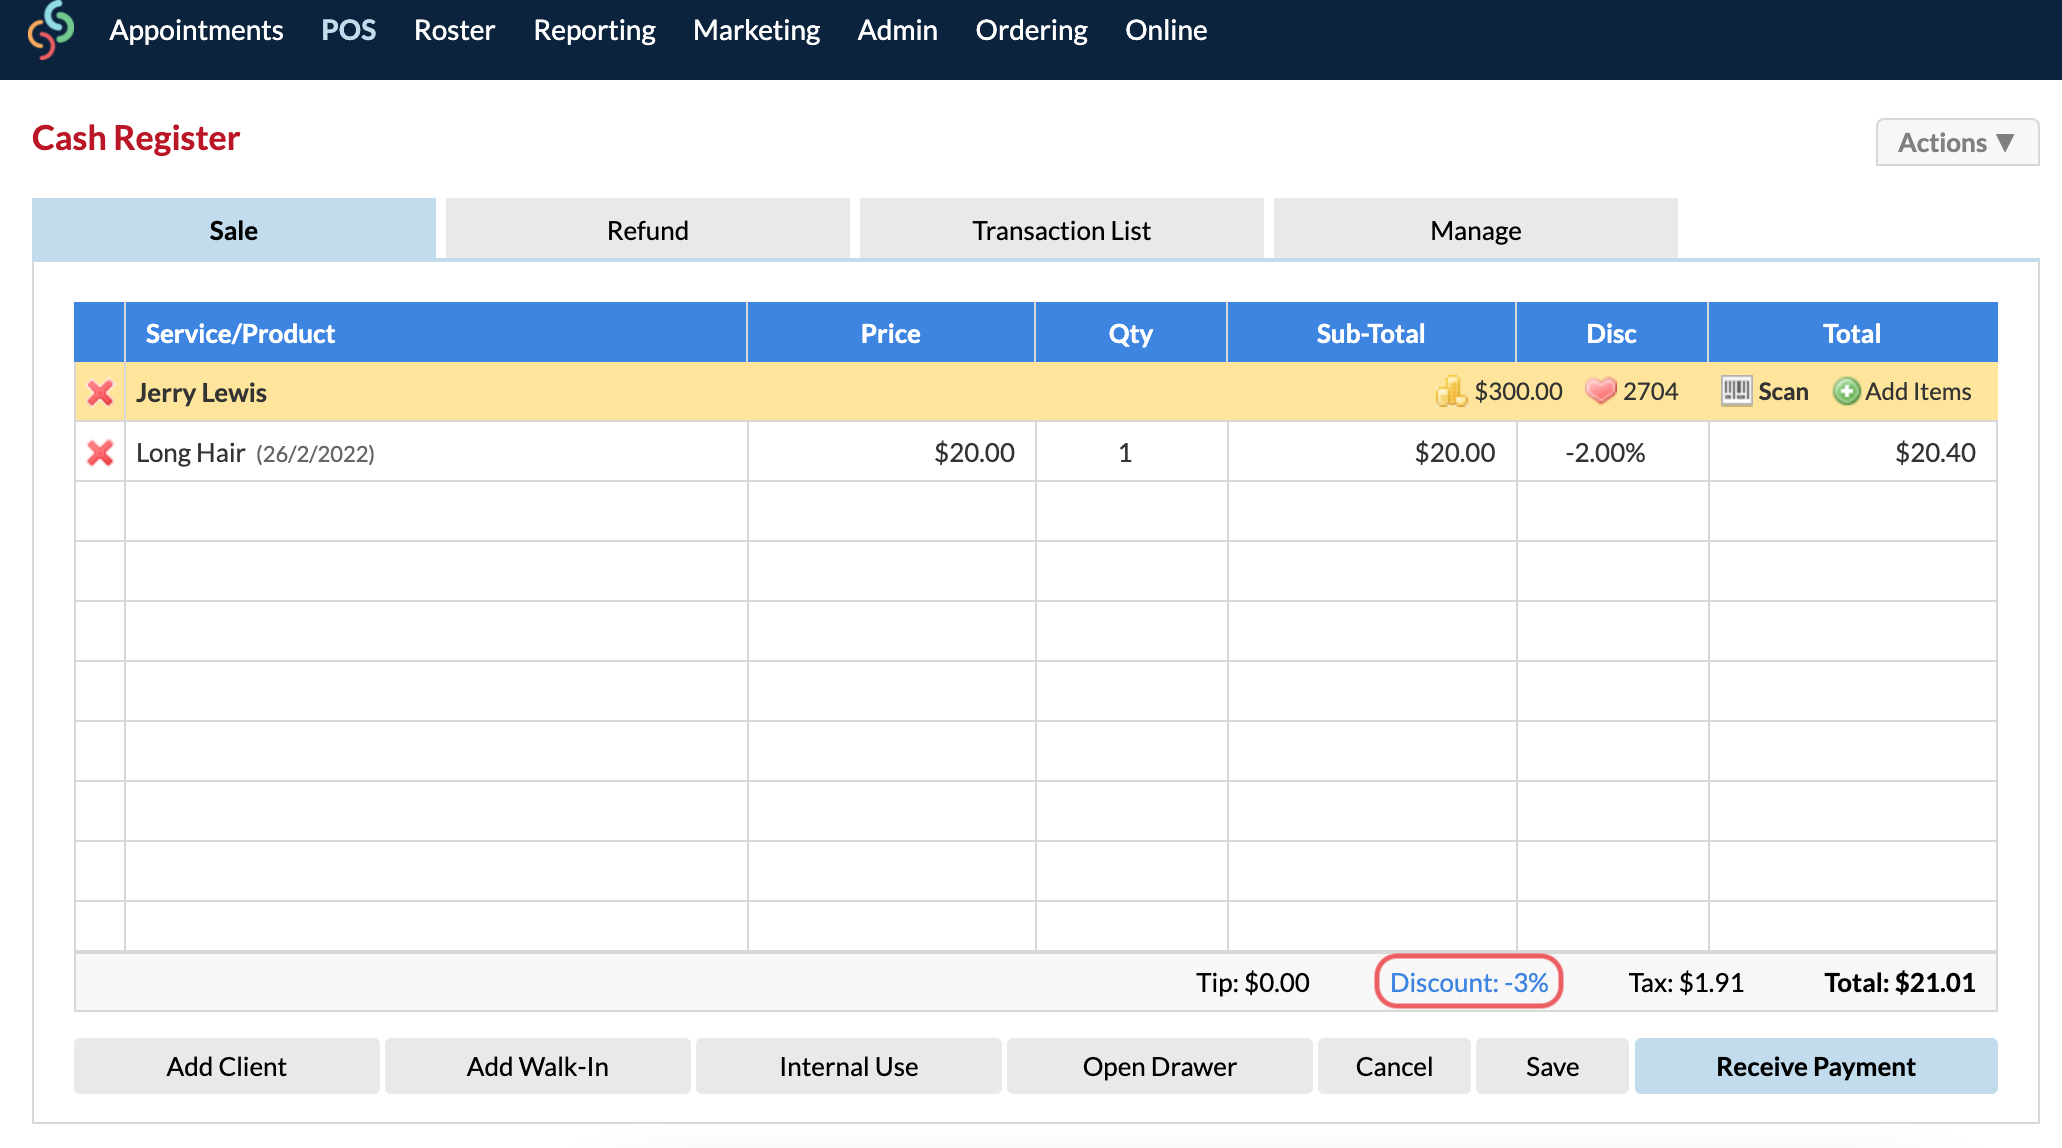Image resolution: width=2062 pixels, height=1148 pixels.
Task: Cancel the current sale
Action: [1394, 1066]
